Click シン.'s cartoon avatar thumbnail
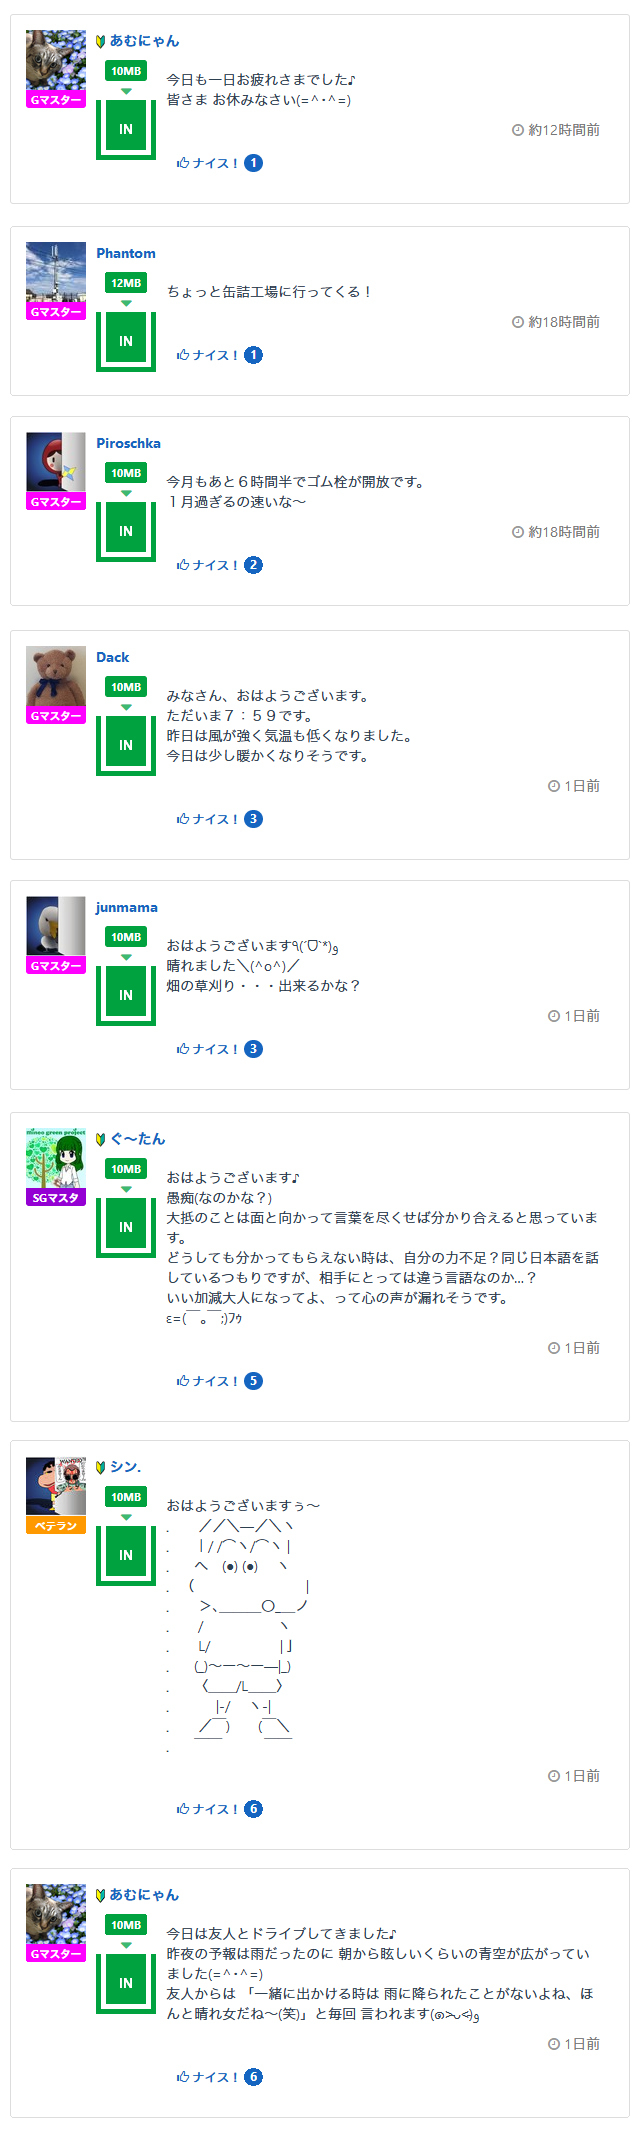This screenshot has height=2130, width=640. click(x=56, y=1486)
